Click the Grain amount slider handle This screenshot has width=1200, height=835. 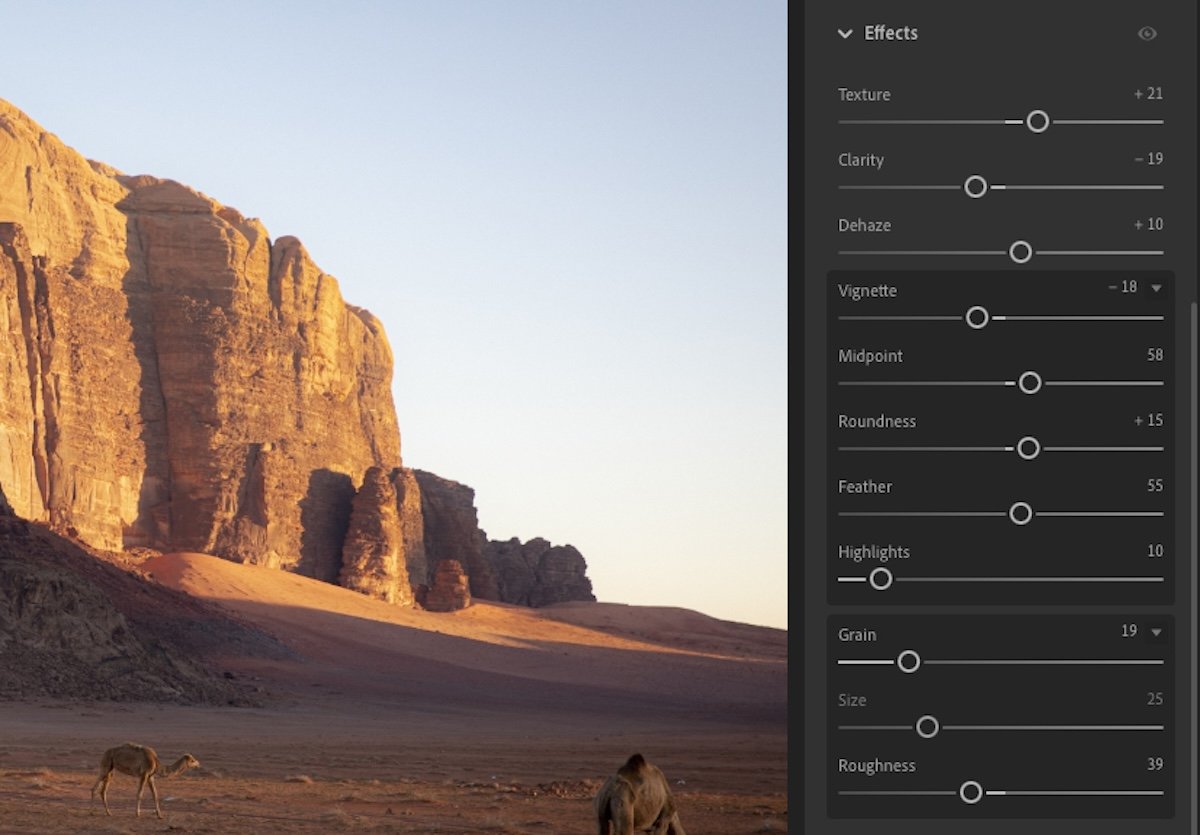point(909,661)
